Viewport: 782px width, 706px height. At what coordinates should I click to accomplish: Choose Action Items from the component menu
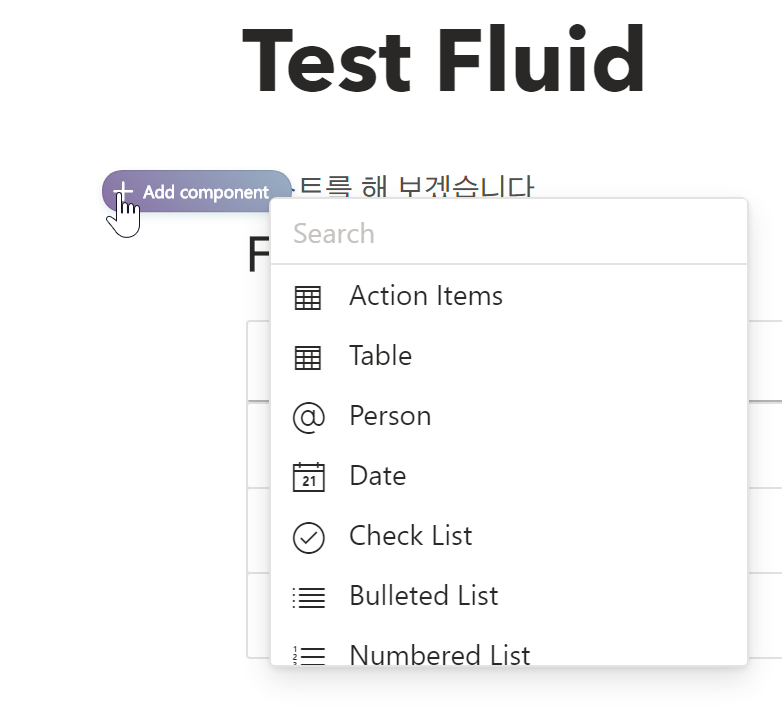(426, 296)
